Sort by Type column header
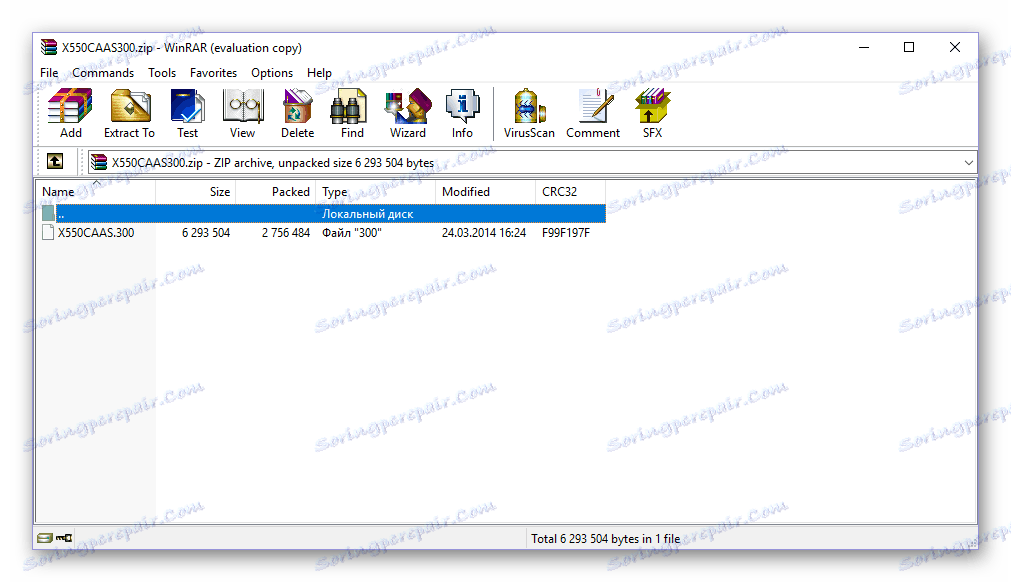 point(376,192)
